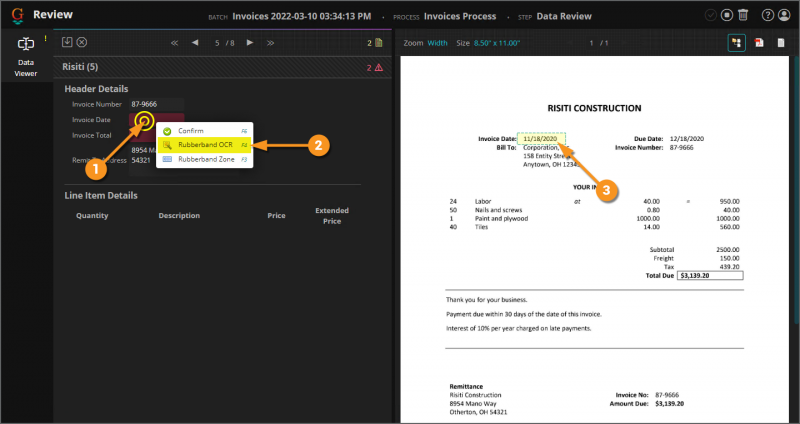800x424 pixels.
Task: Switch to blank page view icon
Action: click(781, 43)
